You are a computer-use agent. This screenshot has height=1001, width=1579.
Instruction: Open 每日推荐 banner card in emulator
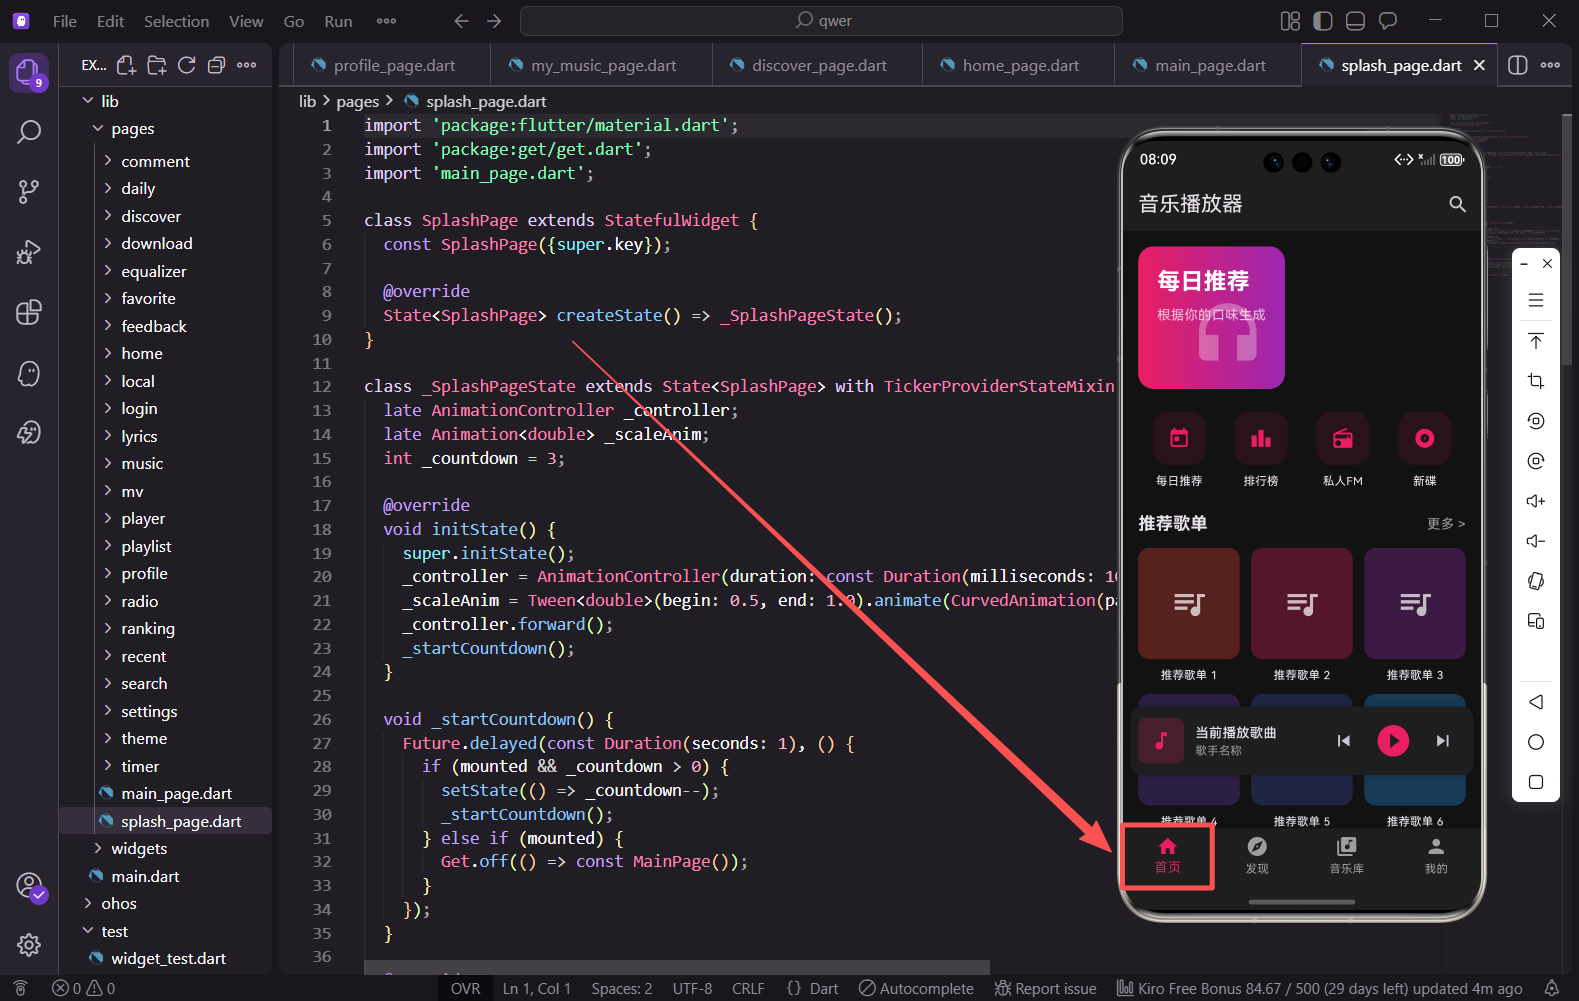[x=1211, y=317]
